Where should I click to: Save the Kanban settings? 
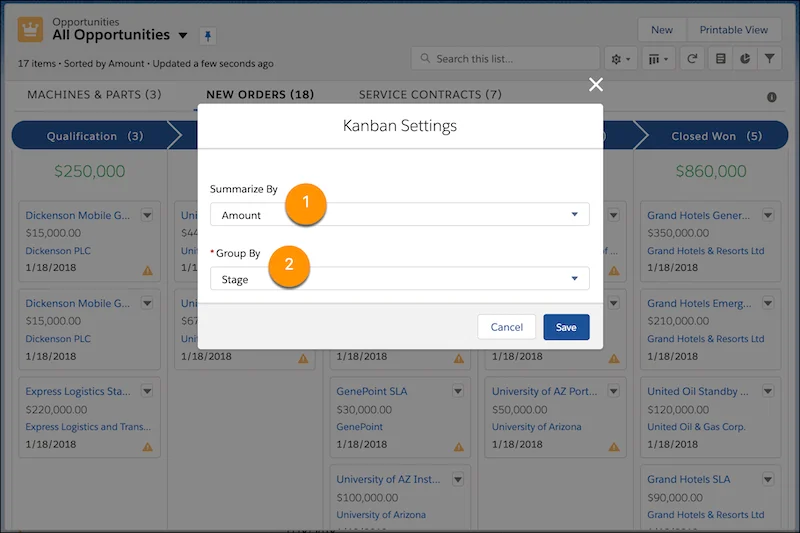pyautogui.click(x=566, y=327)
